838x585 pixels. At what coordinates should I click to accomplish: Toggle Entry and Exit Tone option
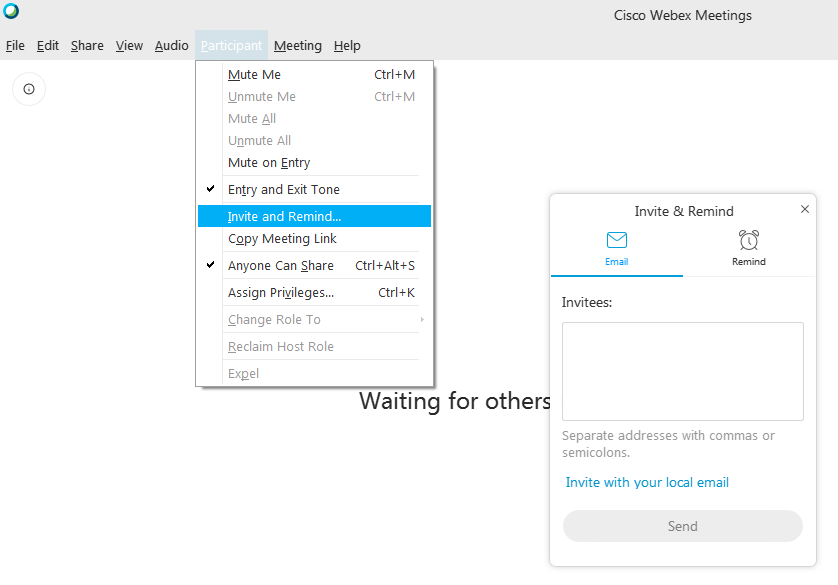tap(314, 190)
